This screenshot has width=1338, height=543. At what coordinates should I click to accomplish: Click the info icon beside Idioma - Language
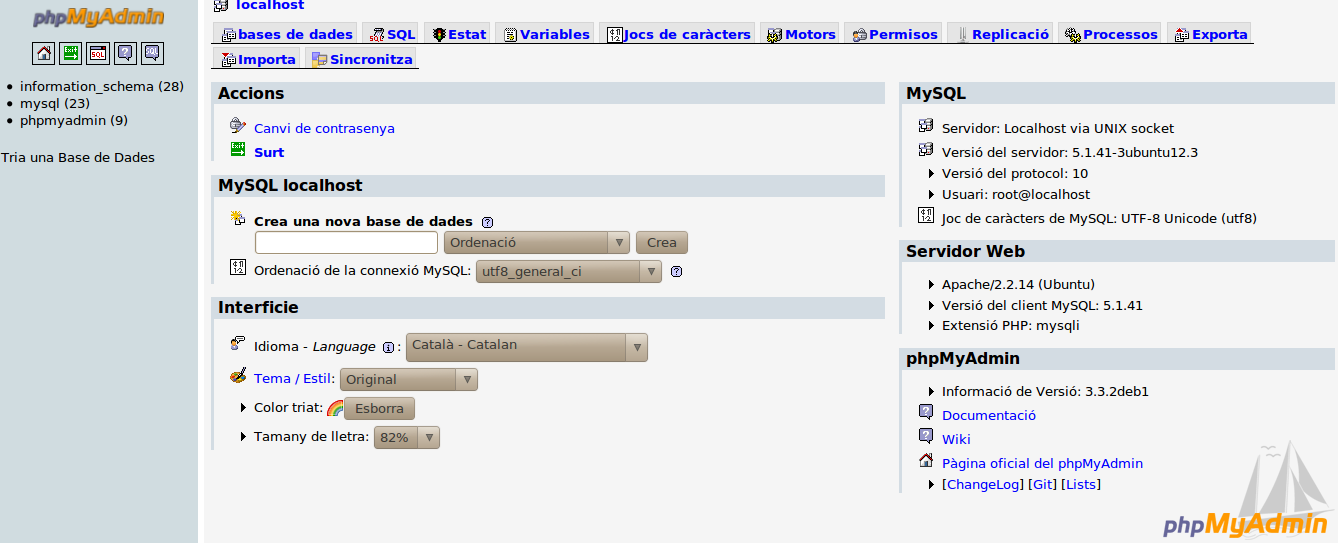388,347
